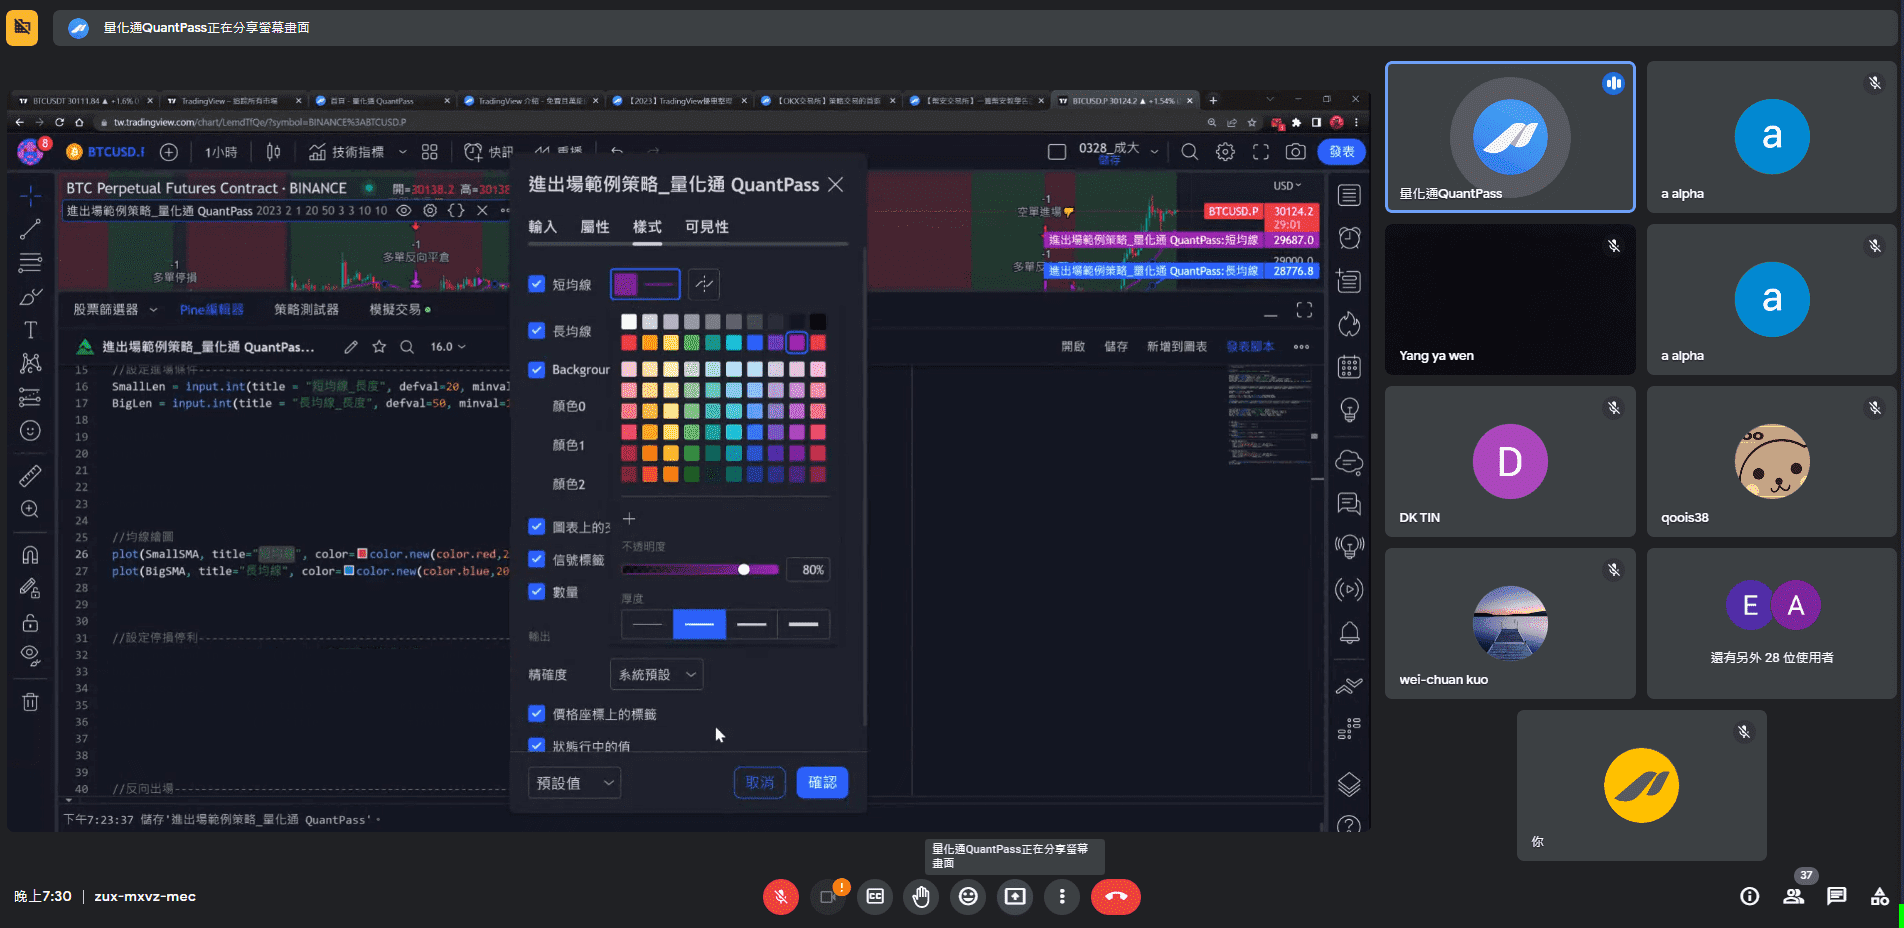Raise hand in the meeting
Screen dimensions: 1904x928
921,896
